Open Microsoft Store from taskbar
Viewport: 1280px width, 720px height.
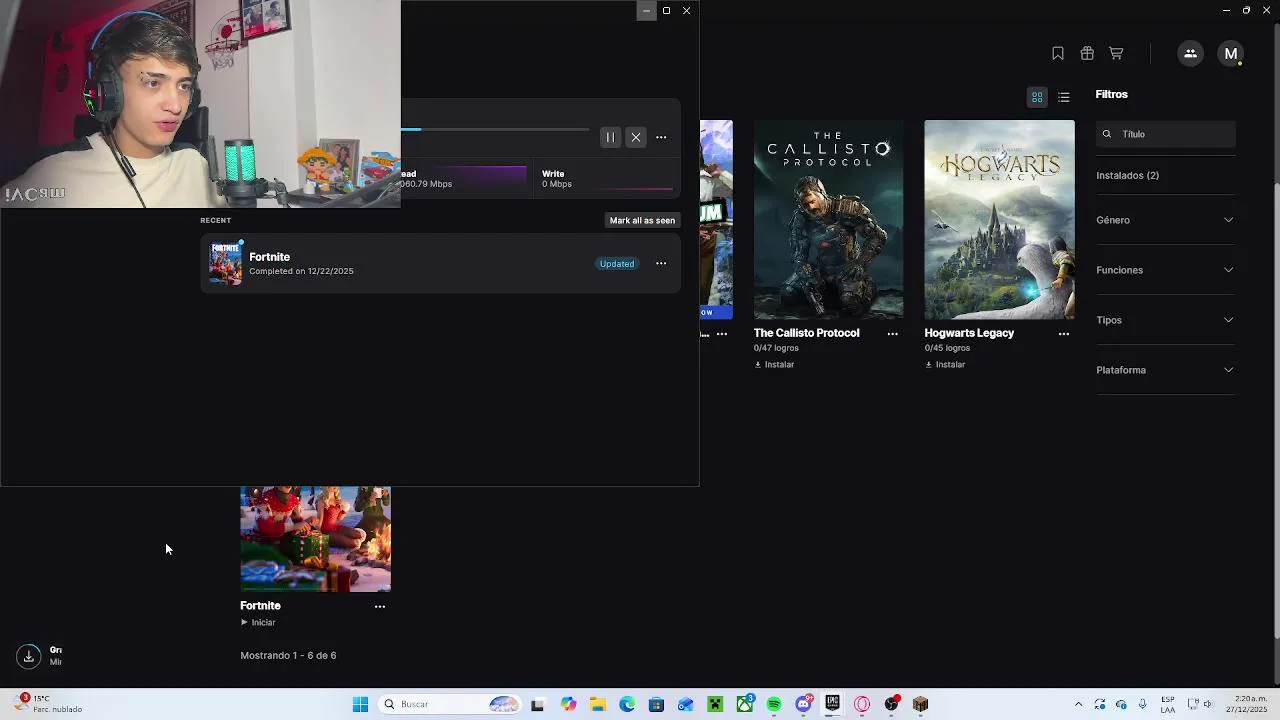[656, 704]
